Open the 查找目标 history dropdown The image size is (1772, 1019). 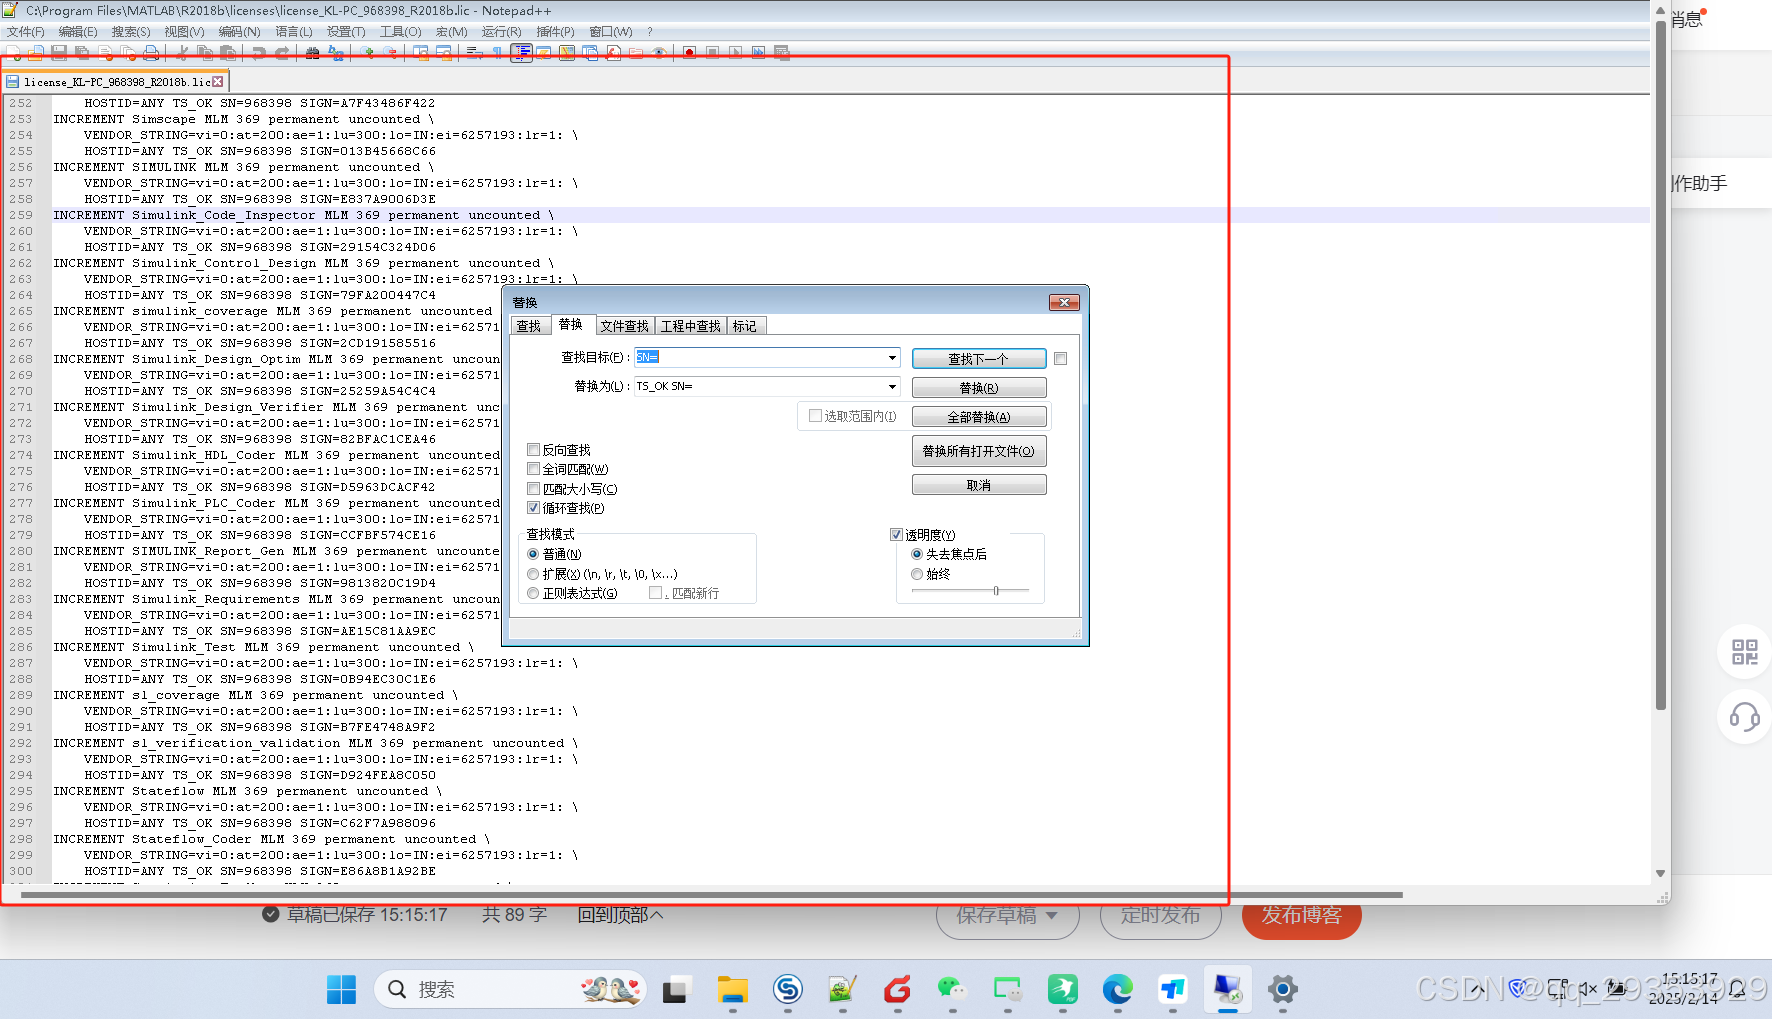tap(891, 357)
